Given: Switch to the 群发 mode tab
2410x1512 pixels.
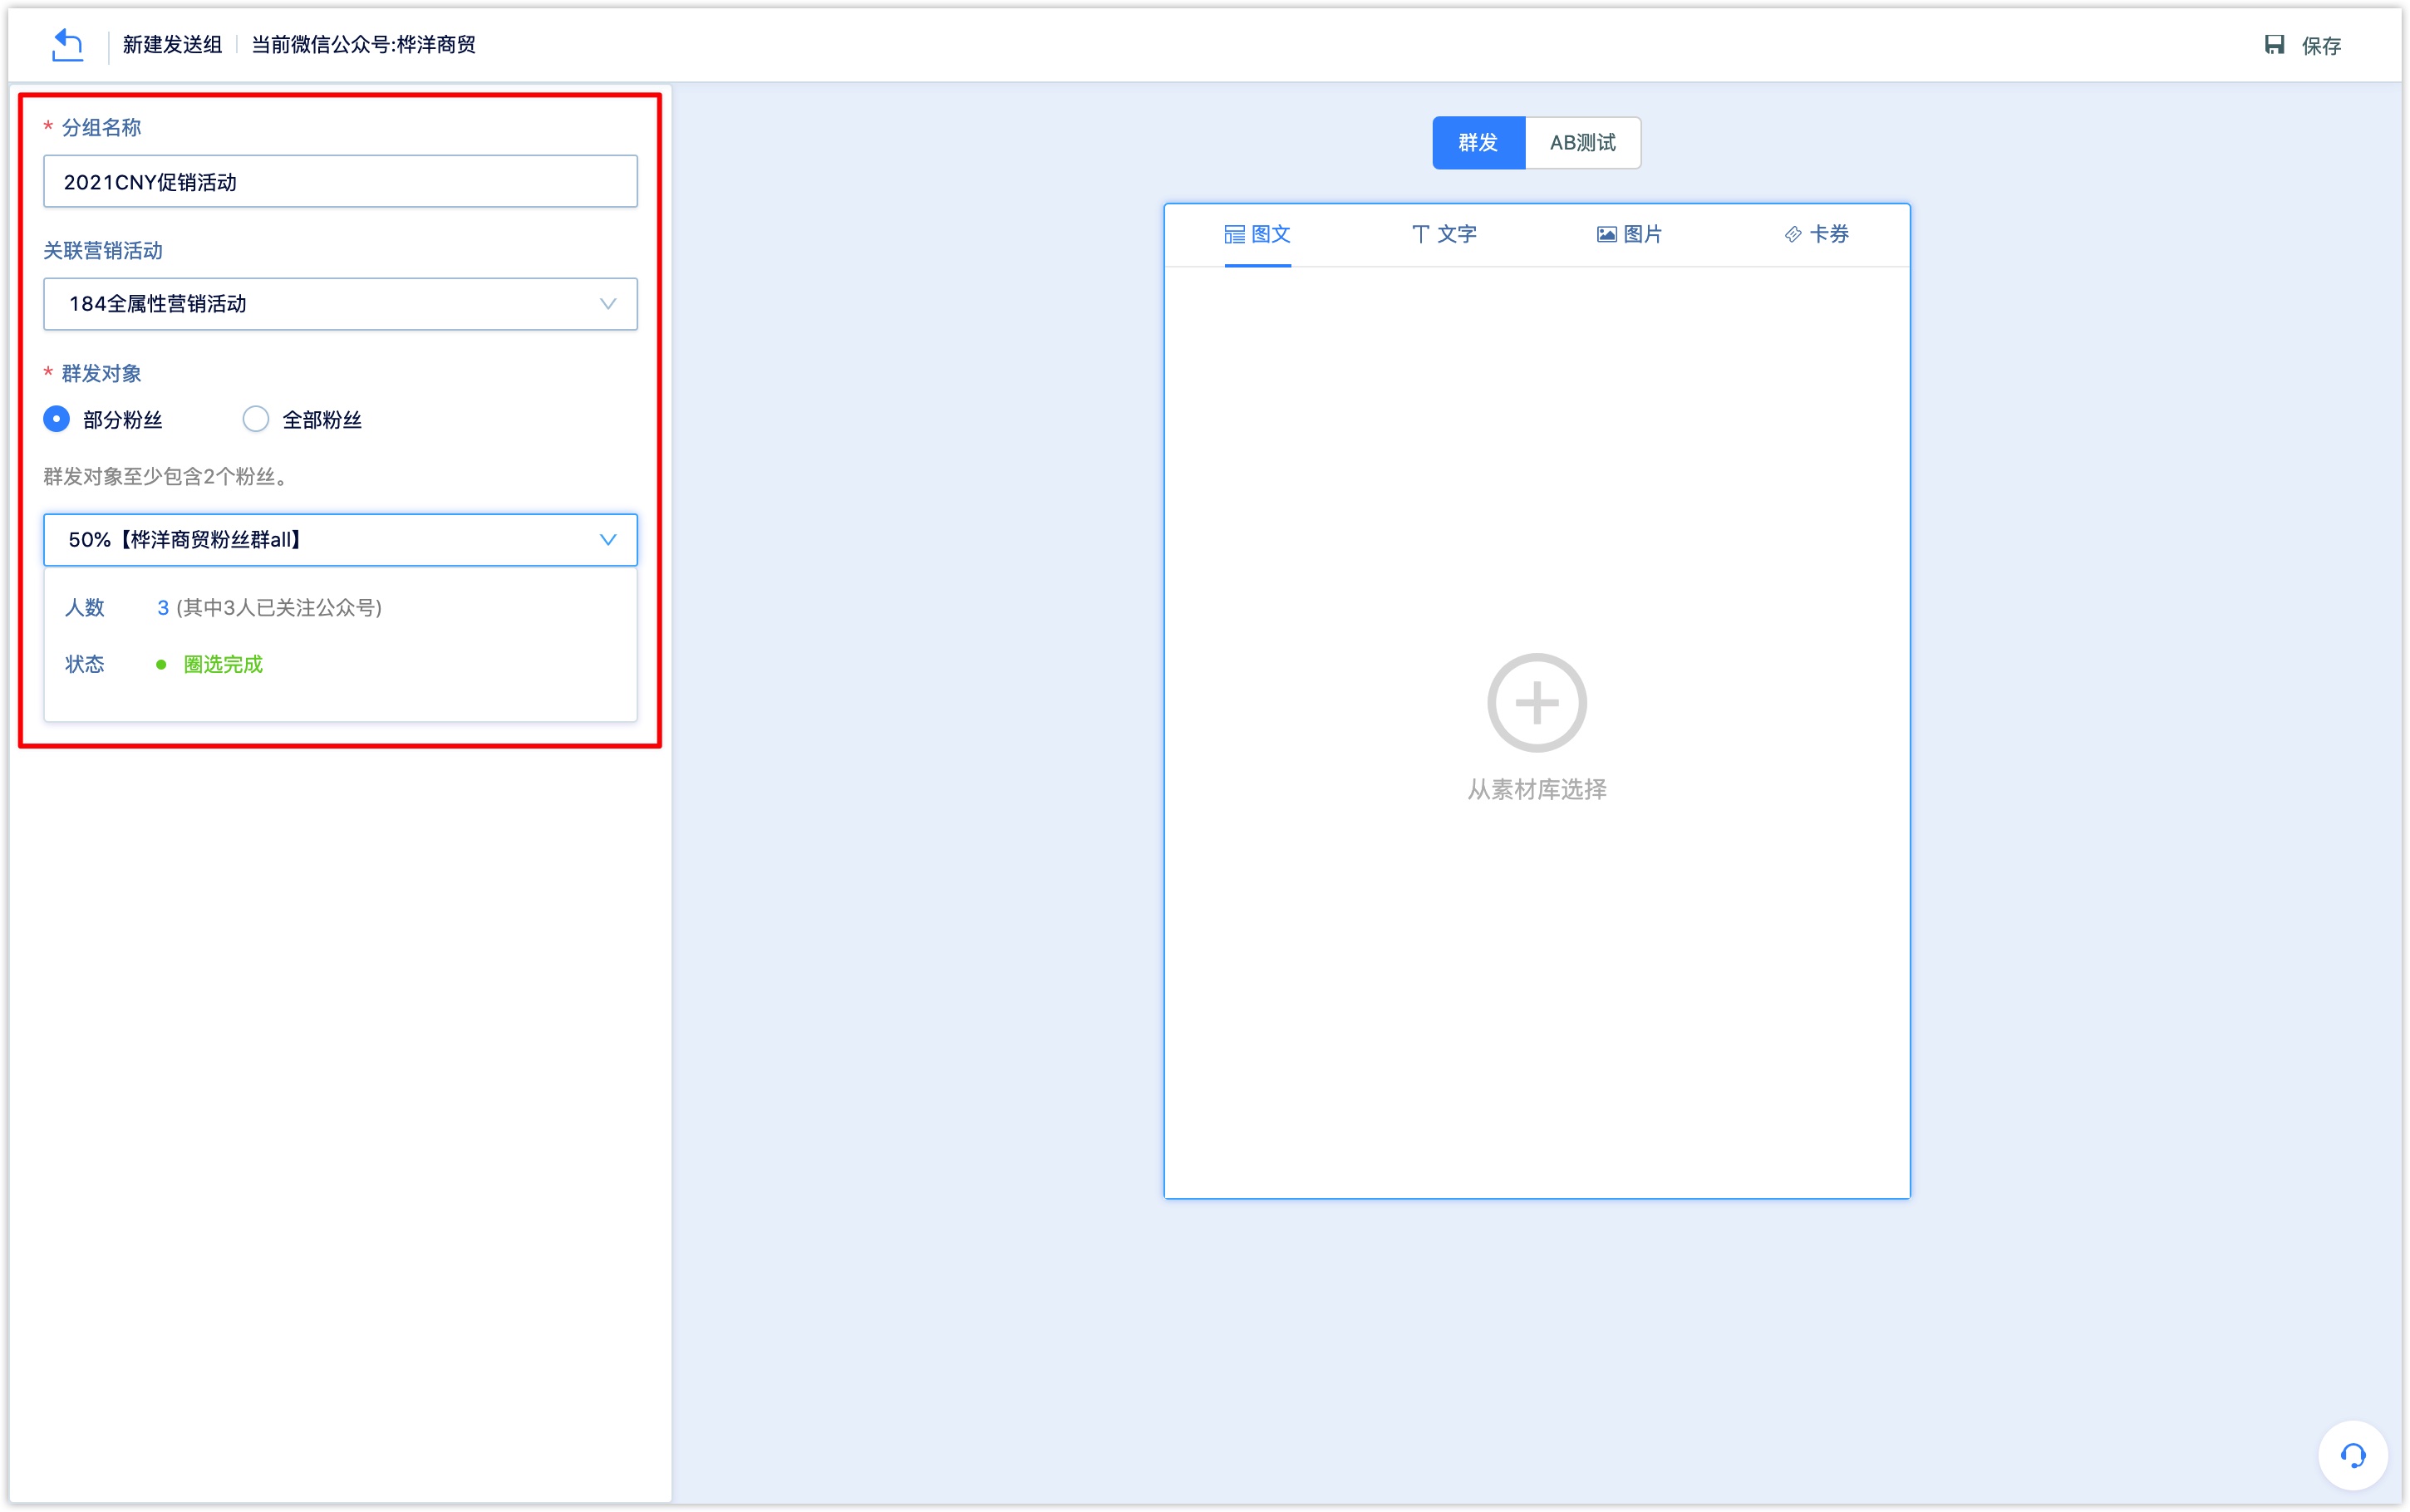Looking at the screenshot, I should 1478,143.
